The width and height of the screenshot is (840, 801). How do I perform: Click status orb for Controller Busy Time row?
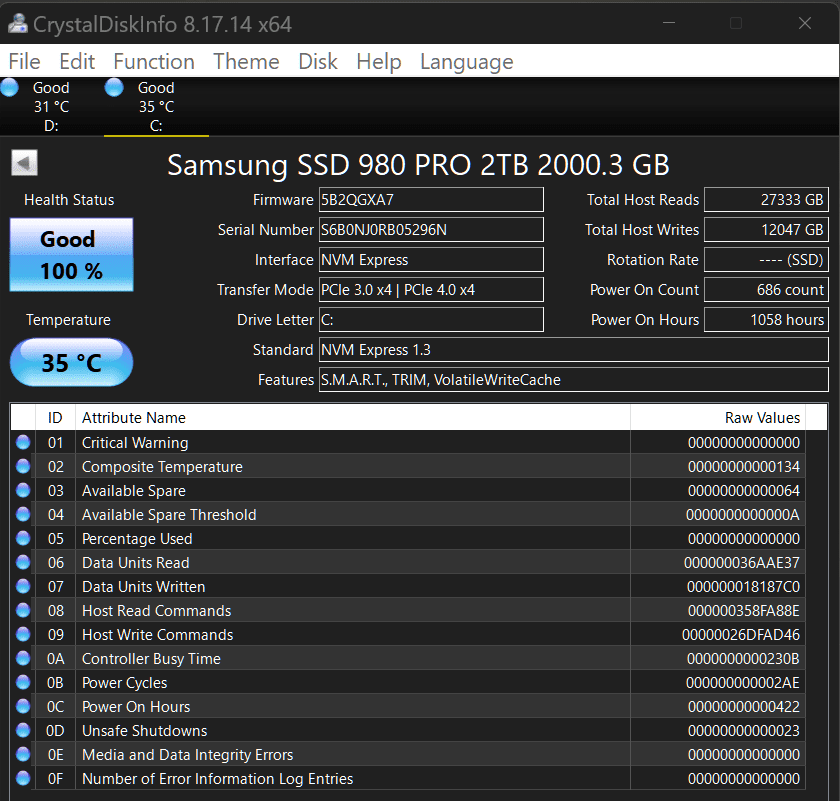click(x=23, y=658)
